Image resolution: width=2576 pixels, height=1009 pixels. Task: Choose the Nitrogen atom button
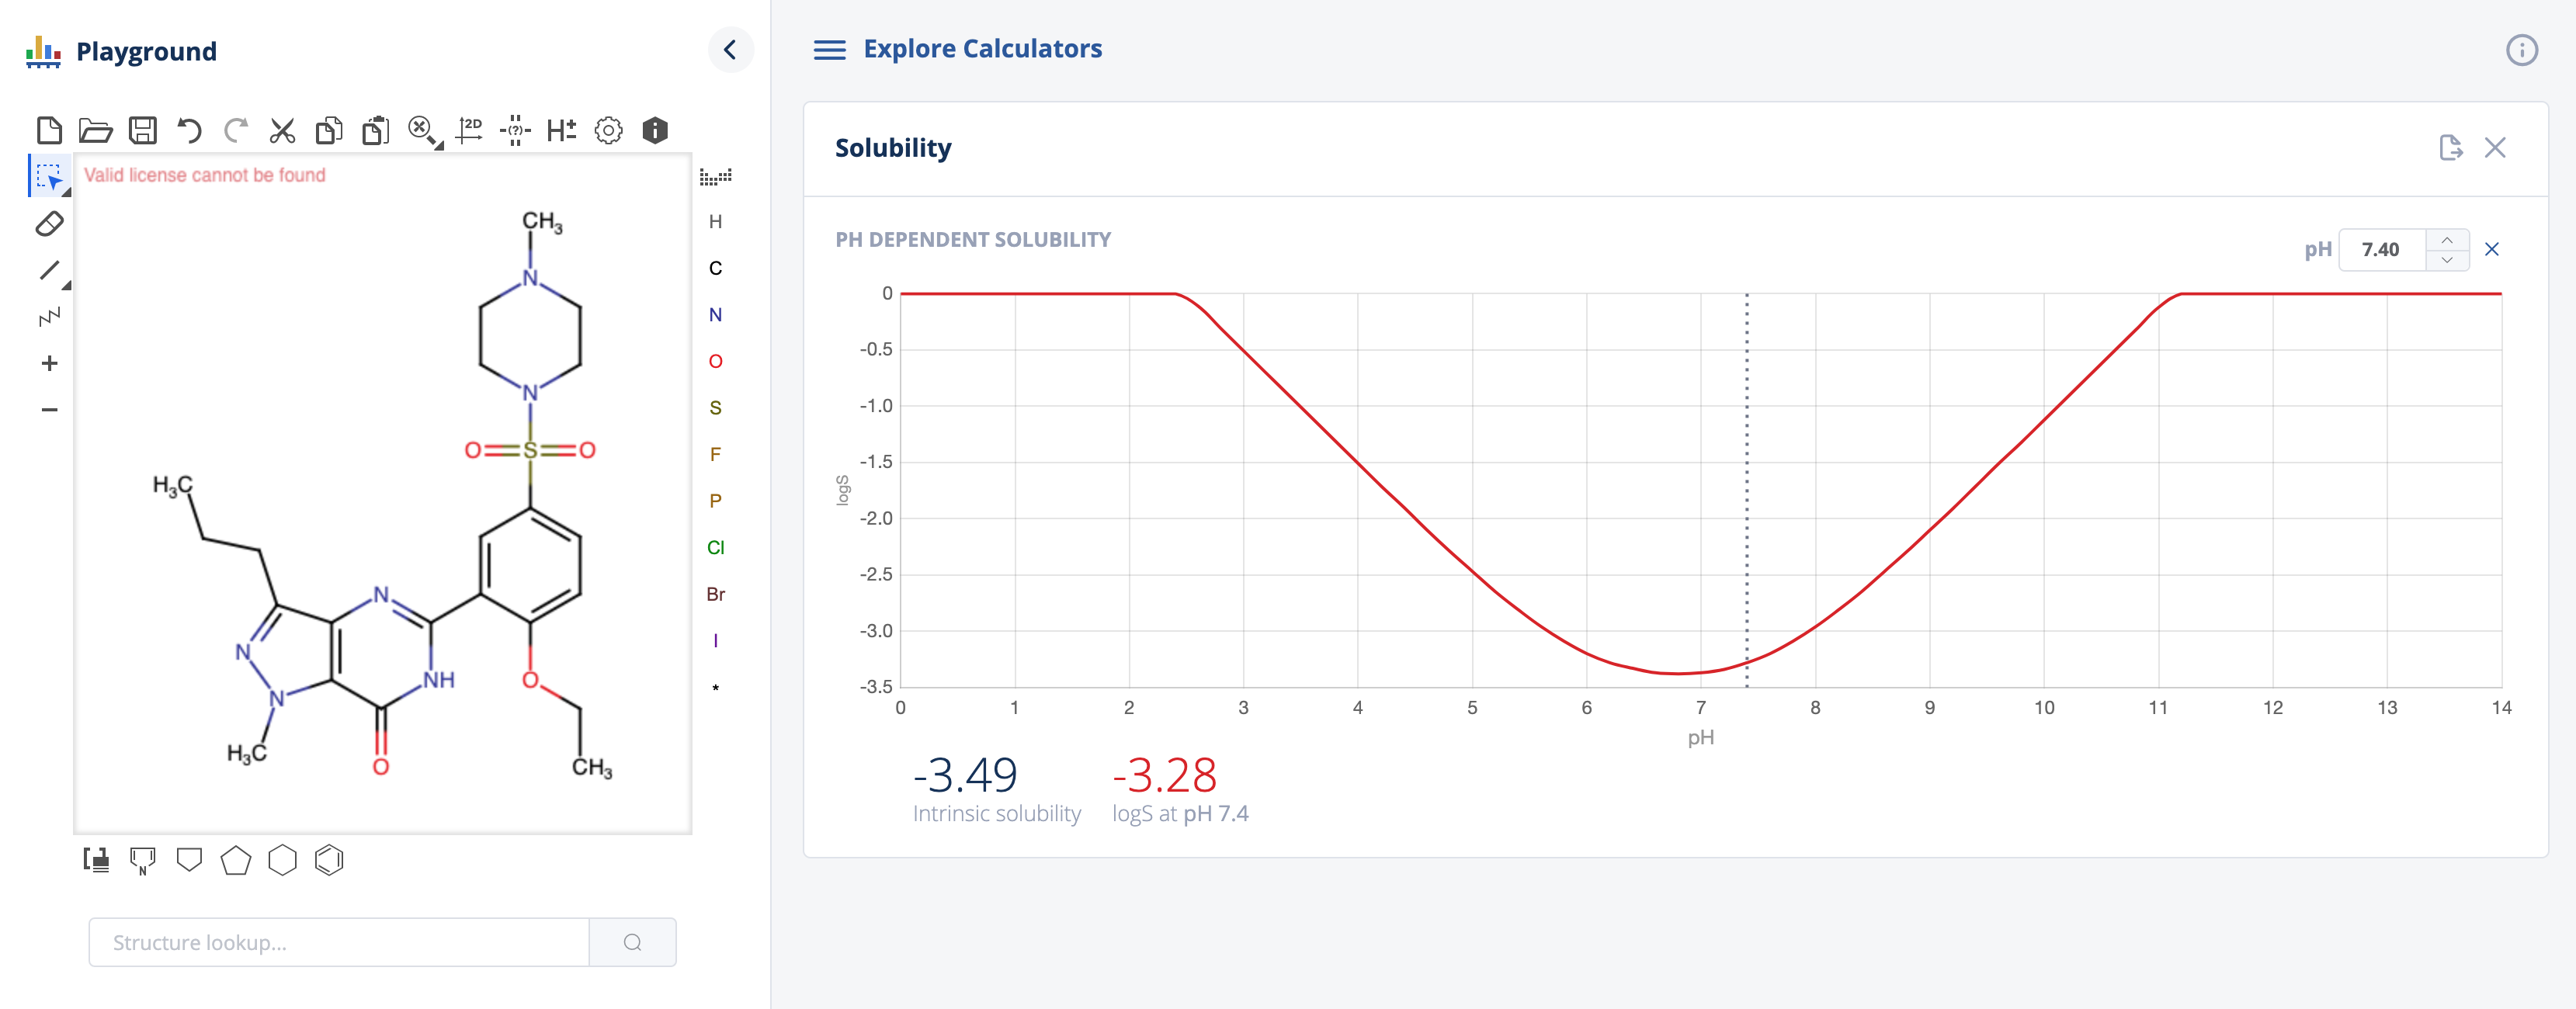[715, 315]
